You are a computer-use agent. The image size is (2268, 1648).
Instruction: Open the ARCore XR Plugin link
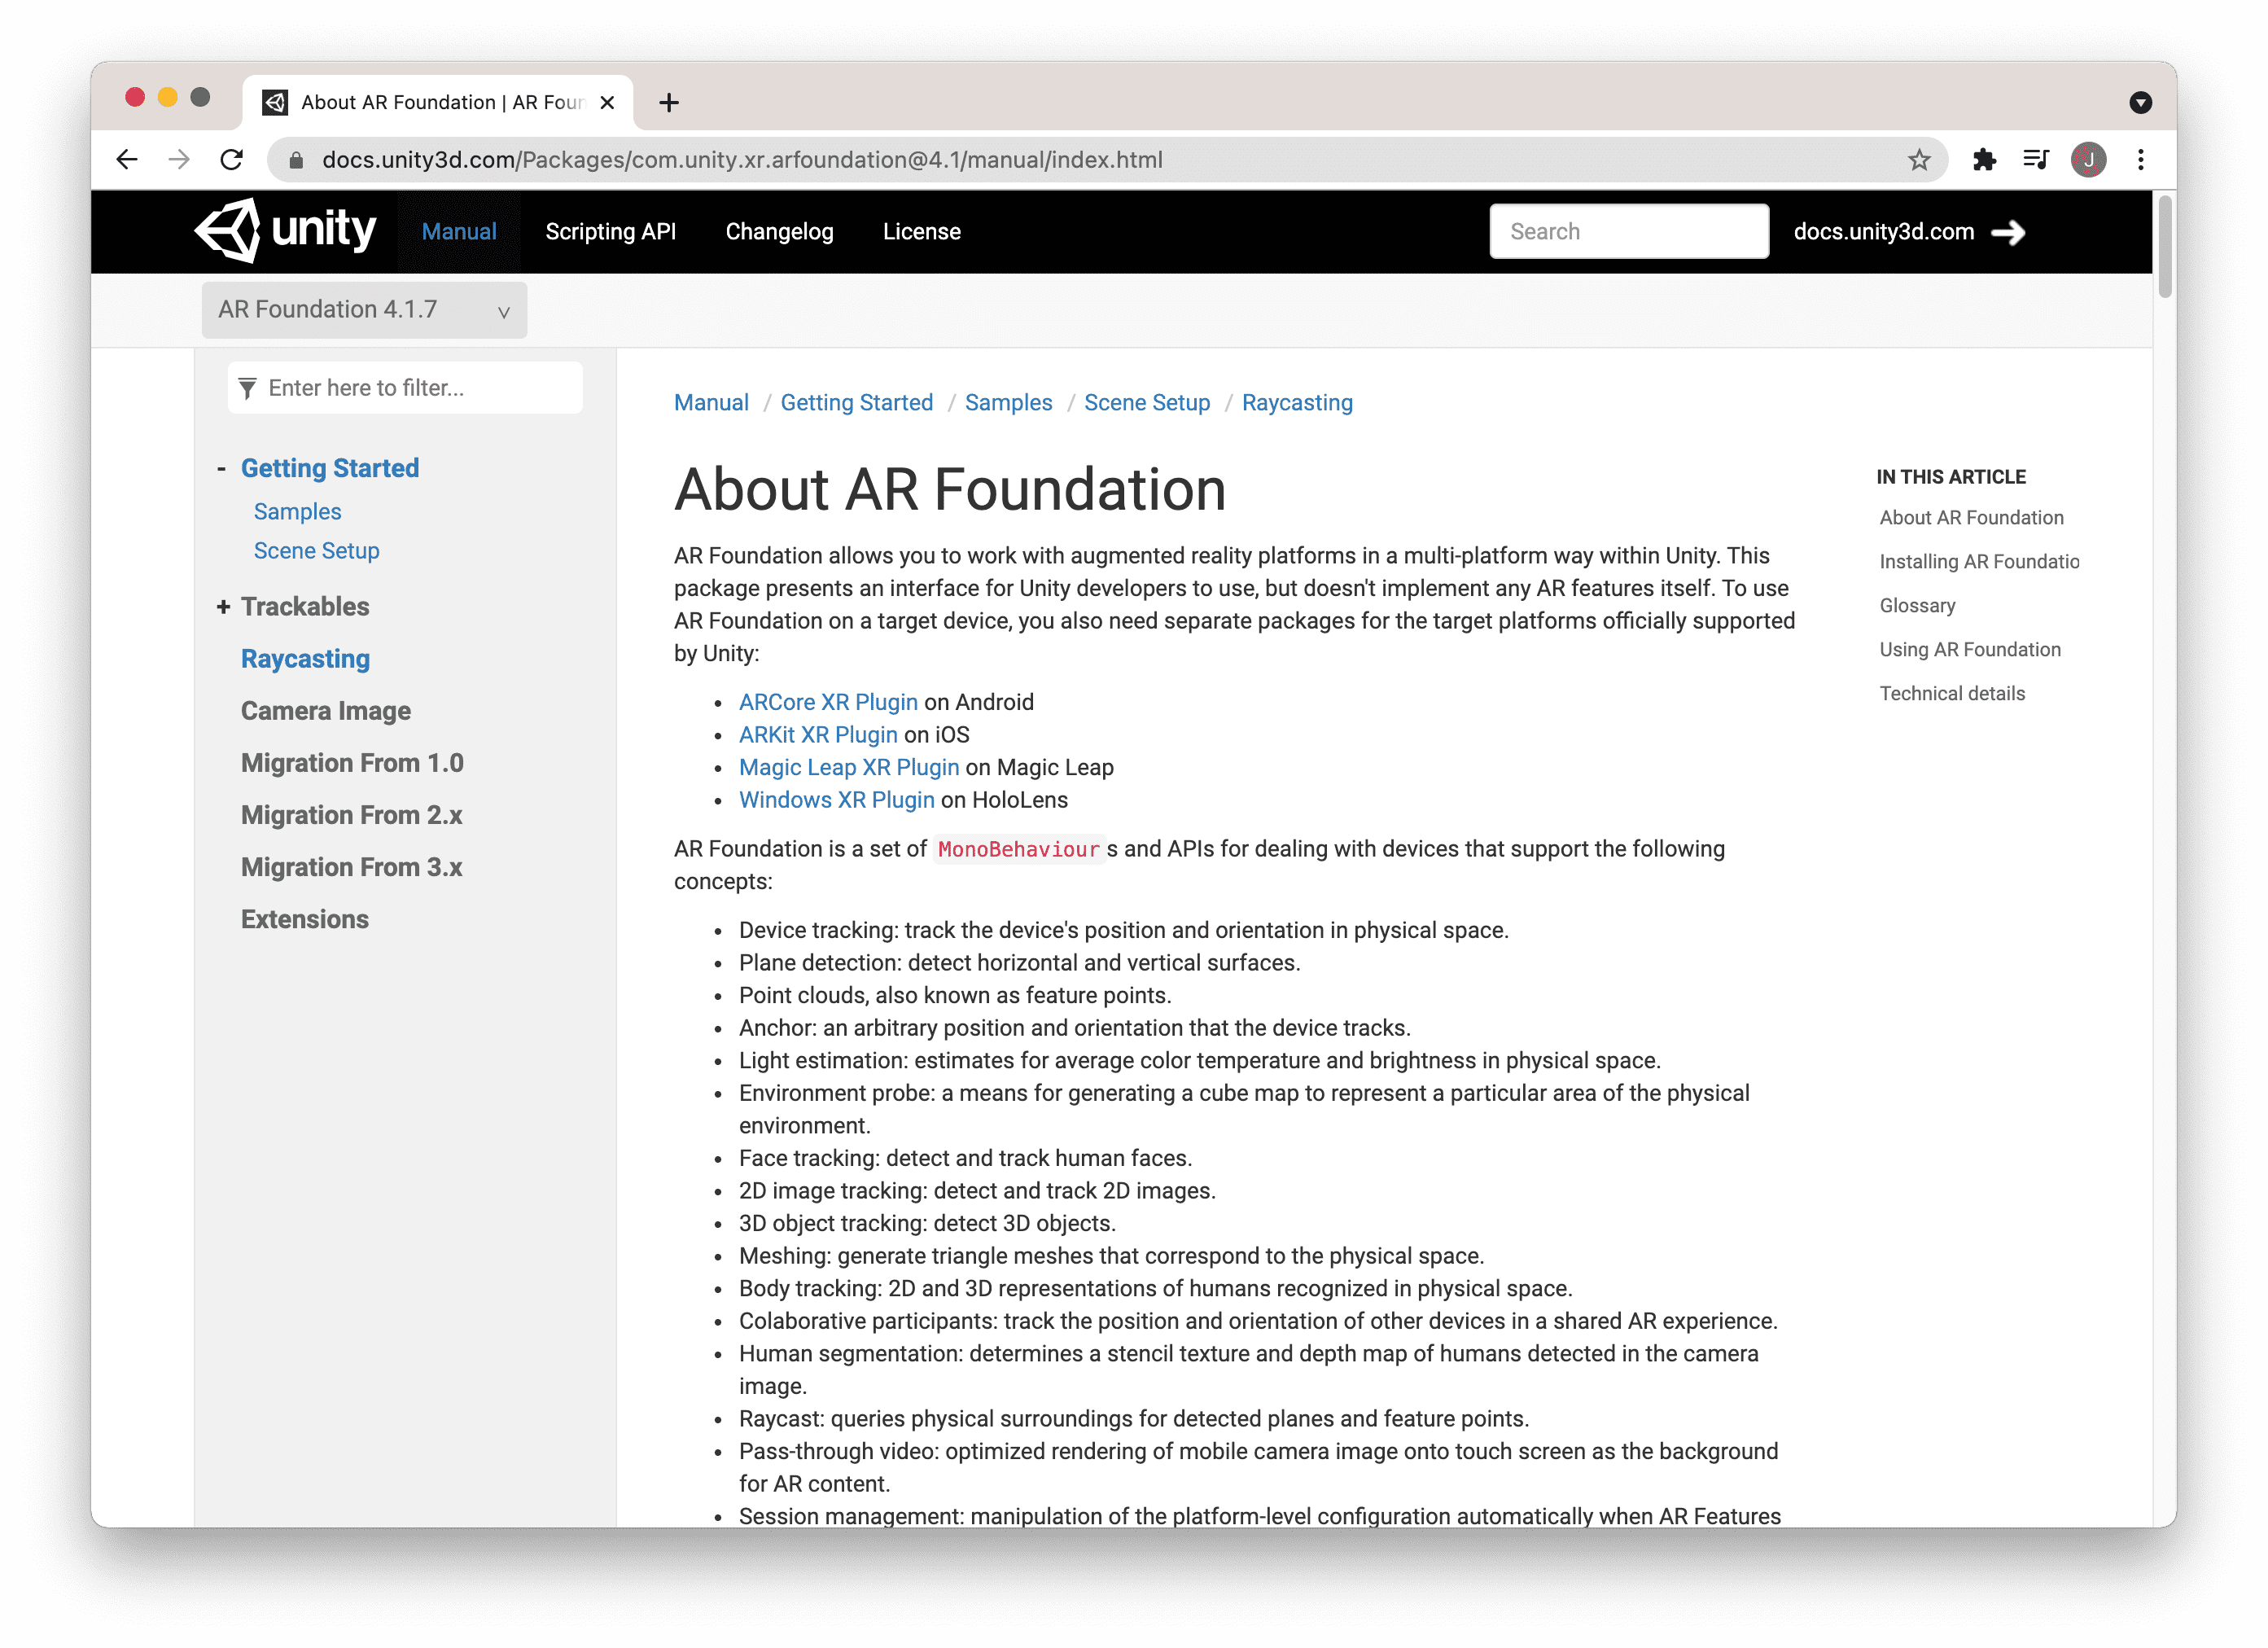click(x=827, y=702)
